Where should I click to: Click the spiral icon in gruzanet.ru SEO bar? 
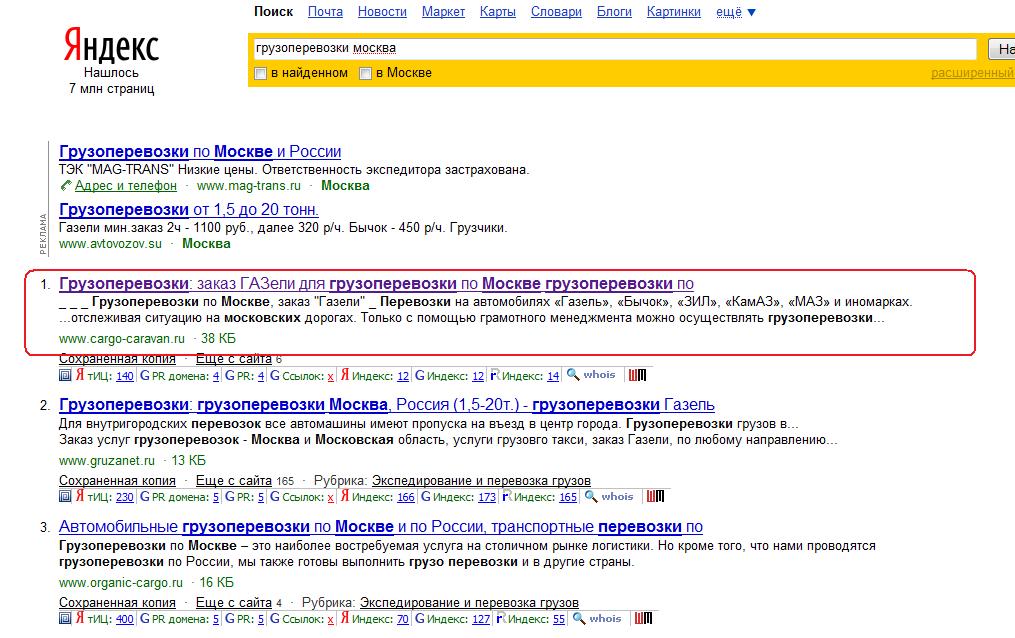tap(65, 496)
